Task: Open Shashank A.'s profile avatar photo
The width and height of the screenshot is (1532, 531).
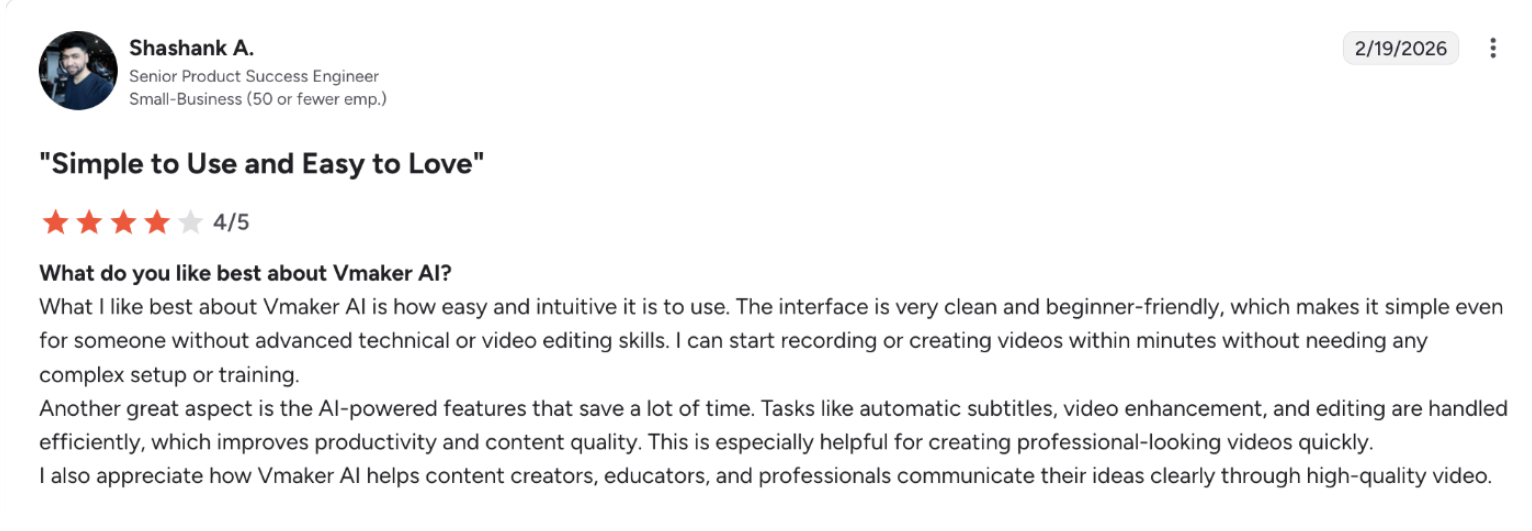Action: tap(78, 71)
